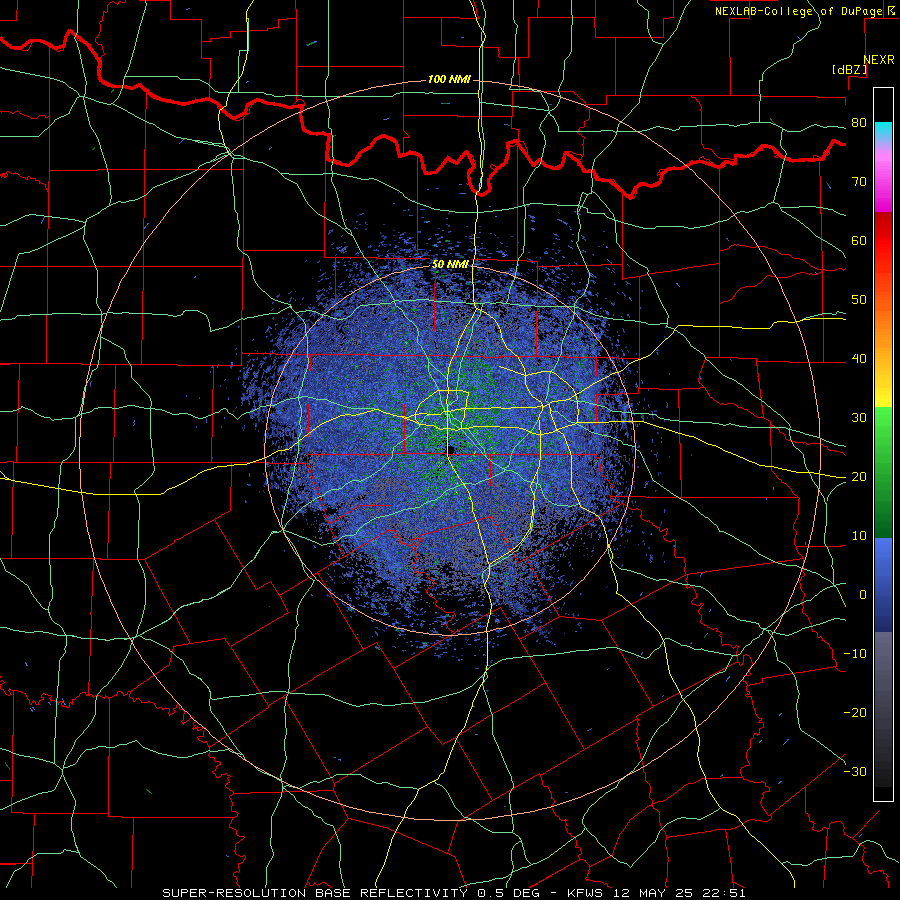Select the -20 value on dBZ scale
Screen dimensions: 900x900
tap(855, 713)
